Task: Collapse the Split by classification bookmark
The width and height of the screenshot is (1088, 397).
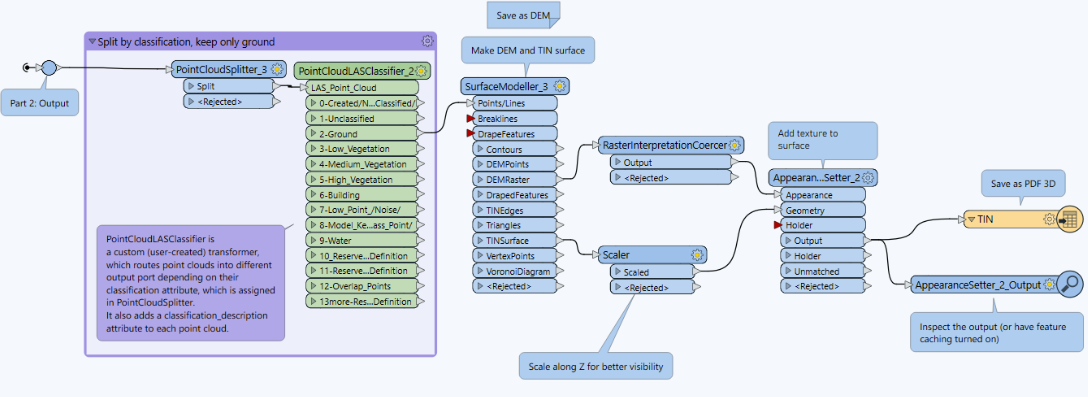Action: [x=92, y=42]
